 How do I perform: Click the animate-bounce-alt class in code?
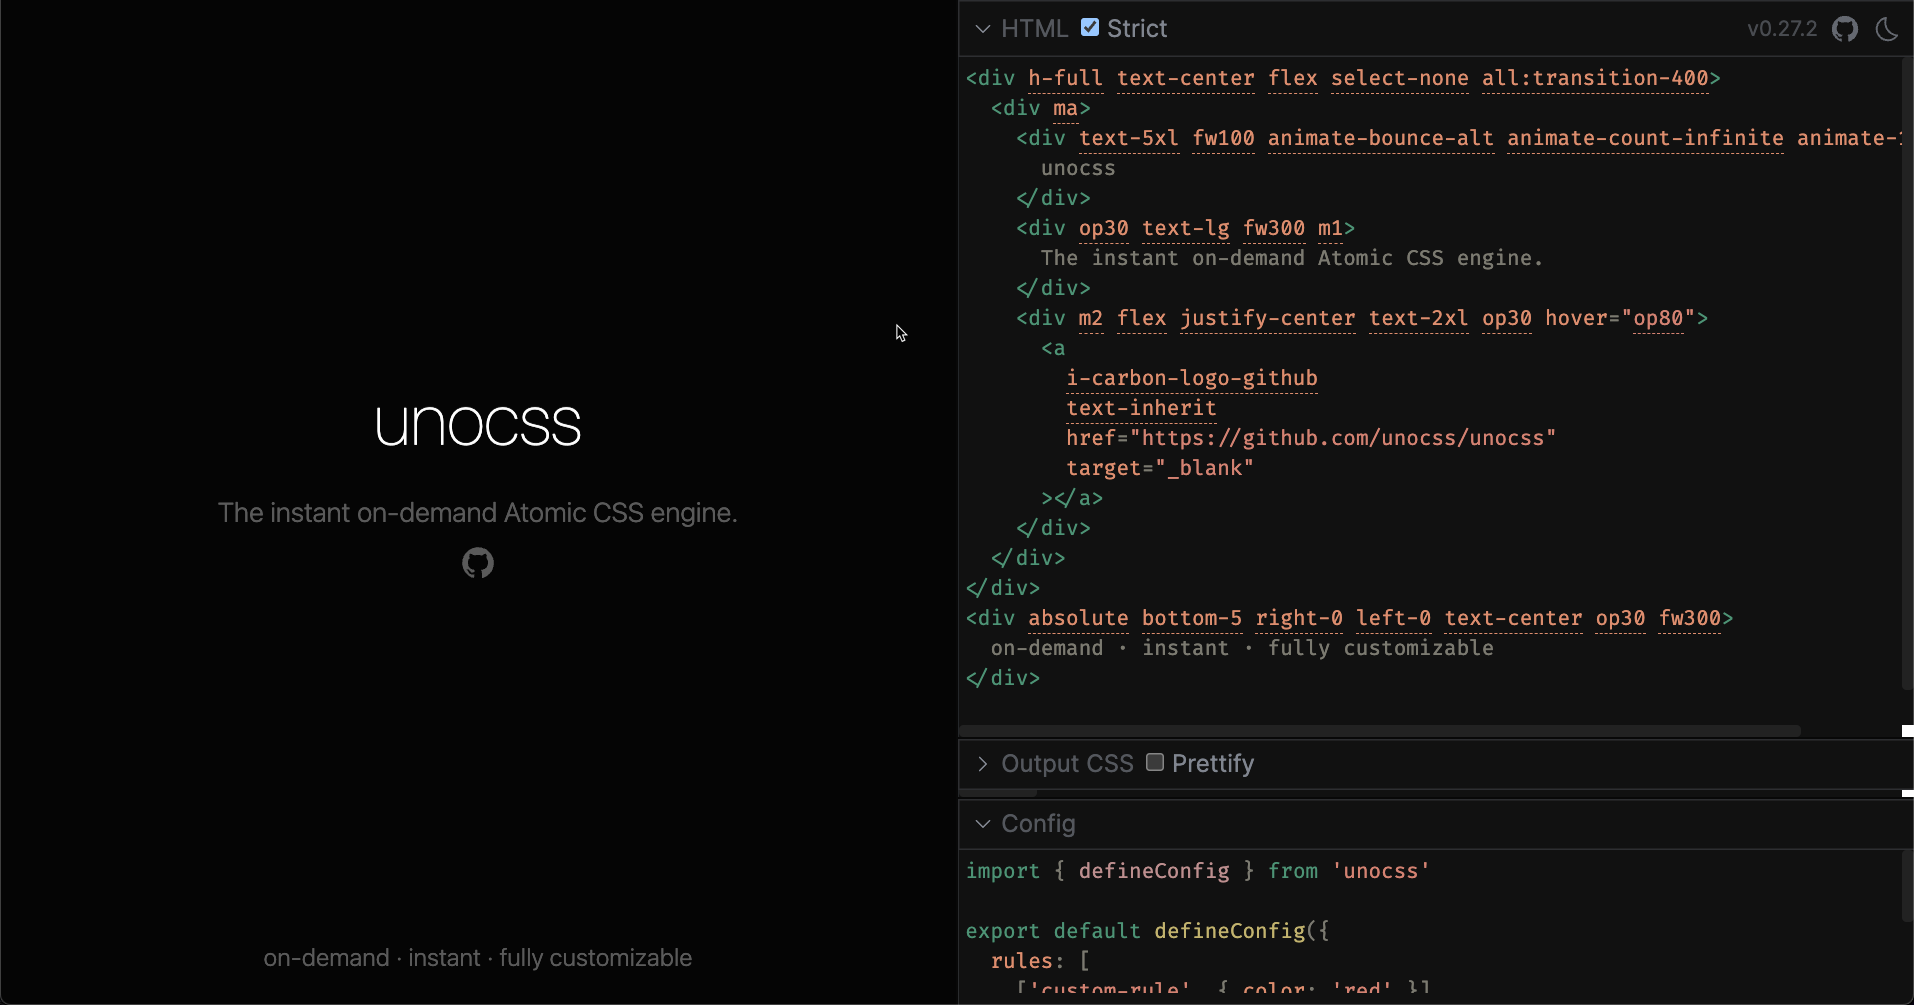pyautogui.click(x=1381, y=138)
